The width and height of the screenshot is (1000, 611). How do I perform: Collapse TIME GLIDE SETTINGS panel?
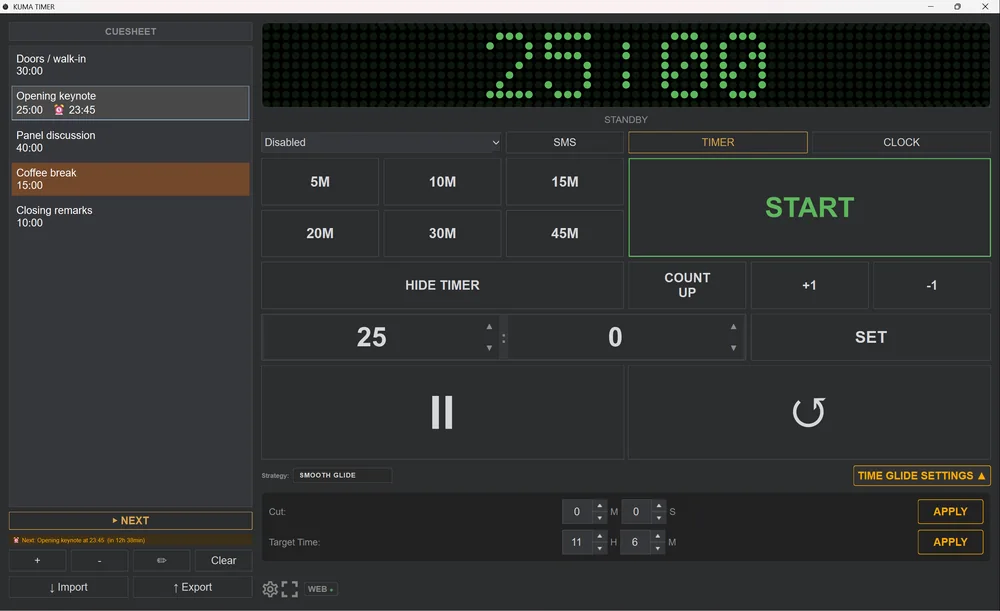pyautogui.click(x=922, y=476)
